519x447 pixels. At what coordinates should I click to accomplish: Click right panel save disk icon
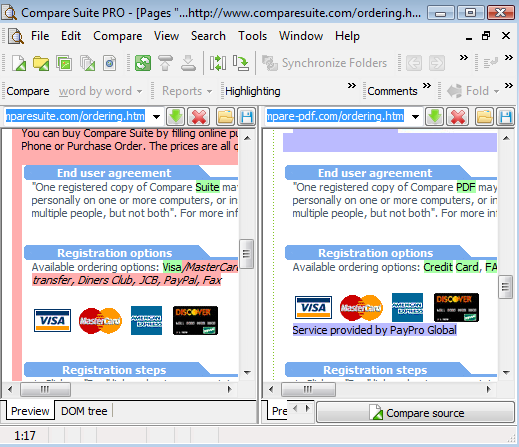pos(506,117)
